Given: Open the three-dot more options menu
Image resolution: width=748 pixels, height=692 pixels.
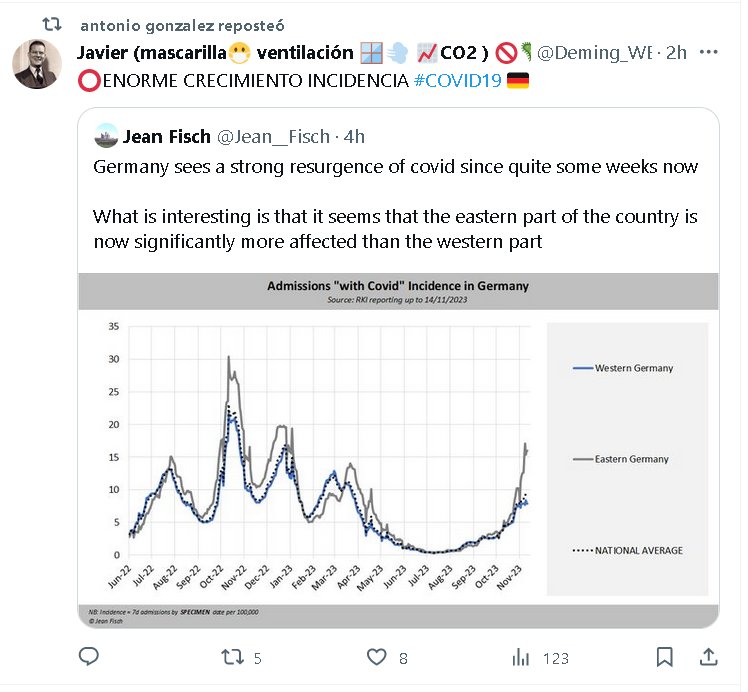Looking at the screenshot, I should (709, 52).
